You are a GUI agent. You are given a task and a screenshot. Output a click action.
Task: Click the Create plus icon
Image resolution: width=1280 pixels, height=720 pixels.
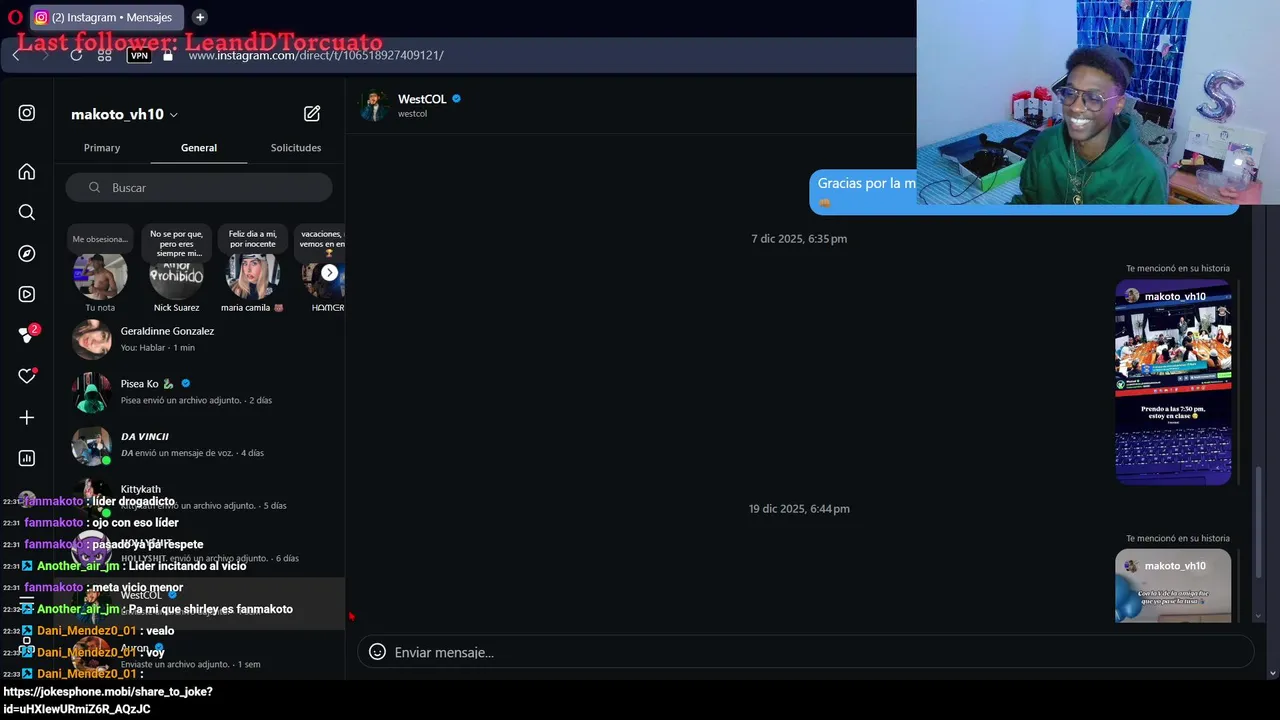[27, 417]
